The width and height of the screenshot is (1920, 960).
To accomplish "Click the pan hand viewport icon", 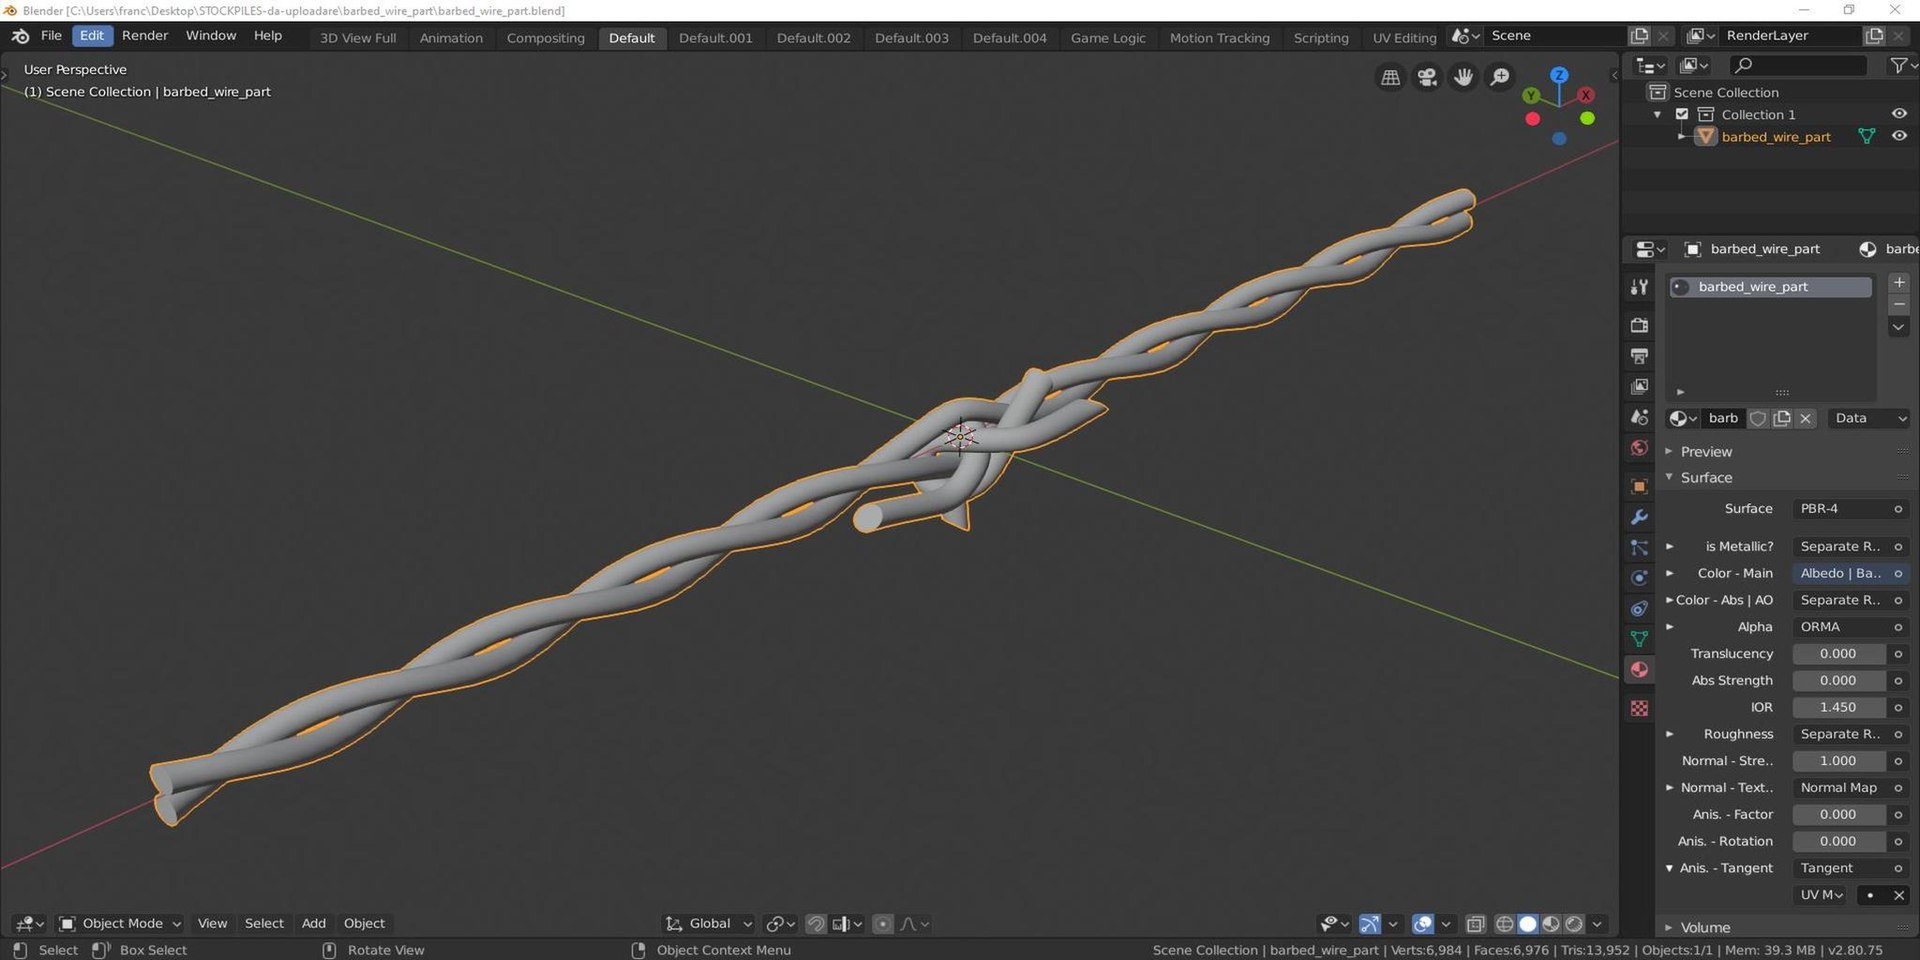I will (x=1463, y=77).
